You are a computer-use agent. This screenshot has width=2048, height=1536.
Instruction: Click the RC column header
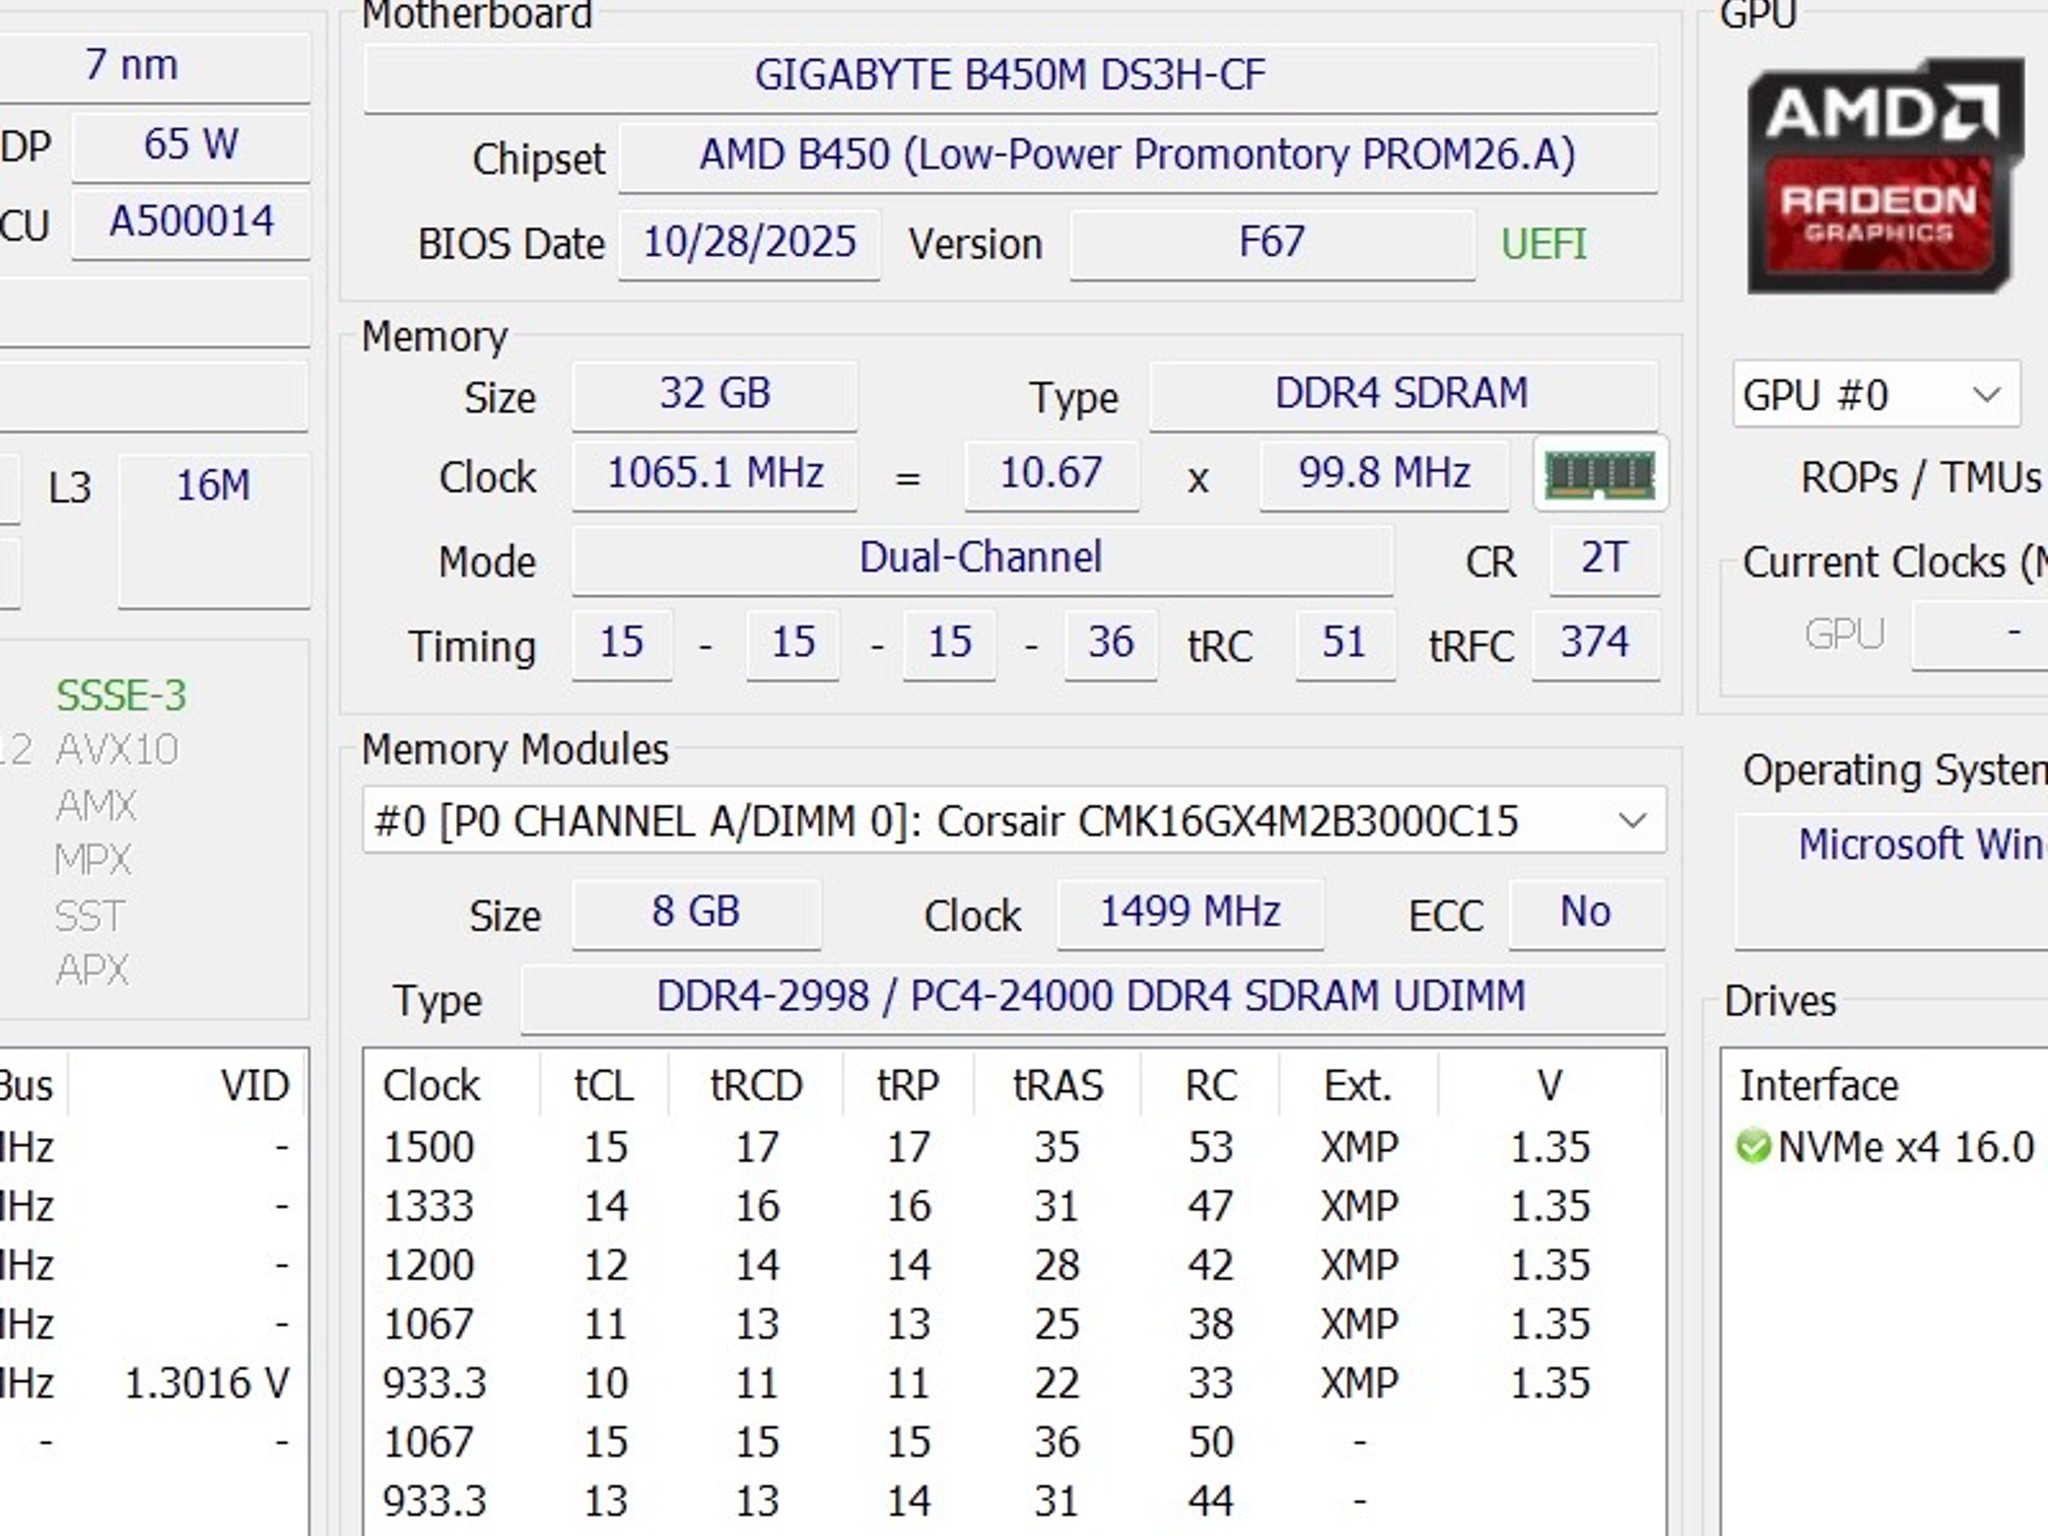click(x=1210, y=1086)
